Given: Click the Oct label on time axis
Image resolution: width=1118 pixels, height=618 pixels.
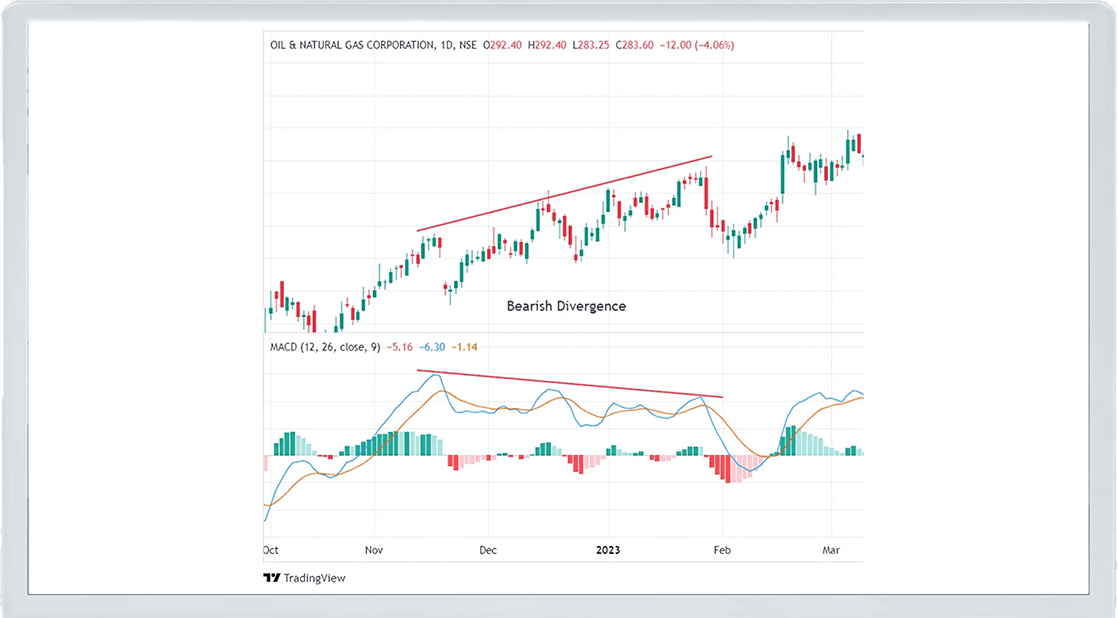Looking at the screenshot, I should tap(271, 550).
